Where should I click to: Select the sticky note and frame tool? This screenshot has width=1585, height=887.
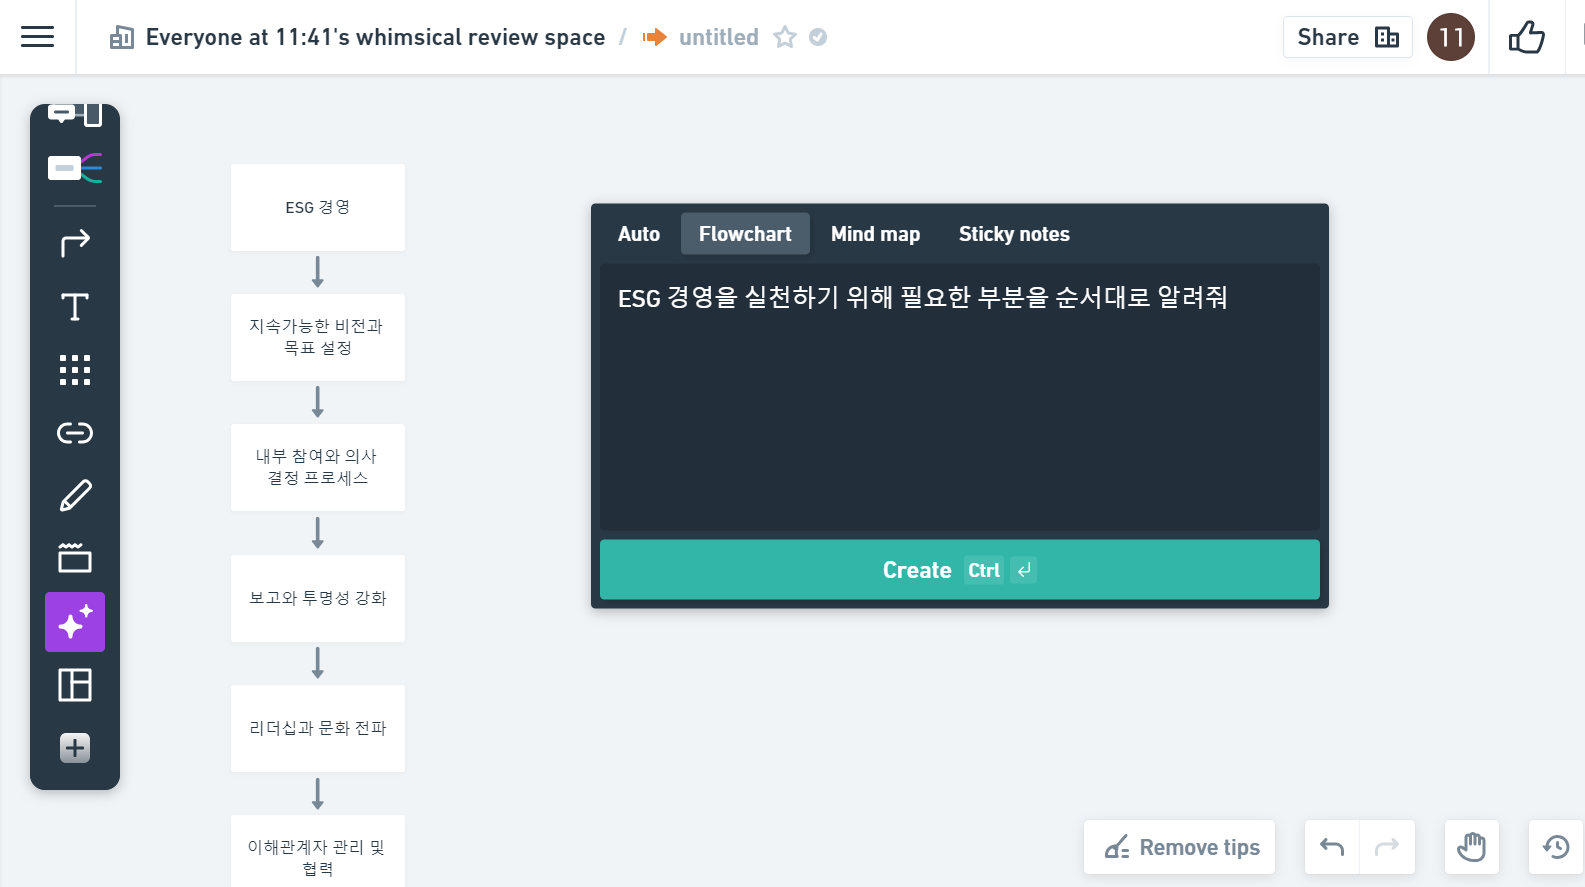[x=75, y=115]
